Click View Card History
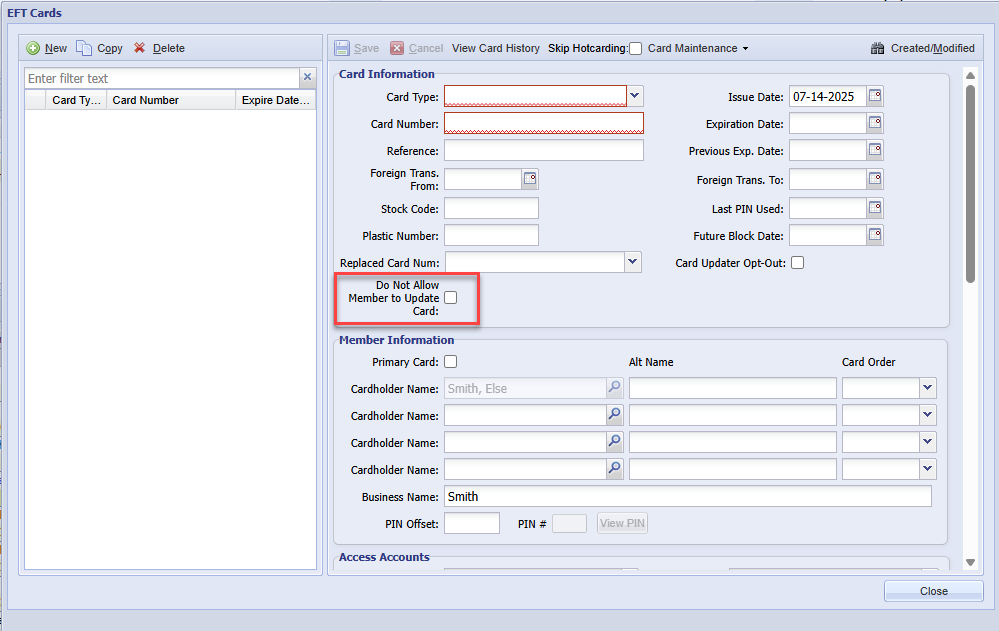This screenshot has width=999, height=631. 495,48
